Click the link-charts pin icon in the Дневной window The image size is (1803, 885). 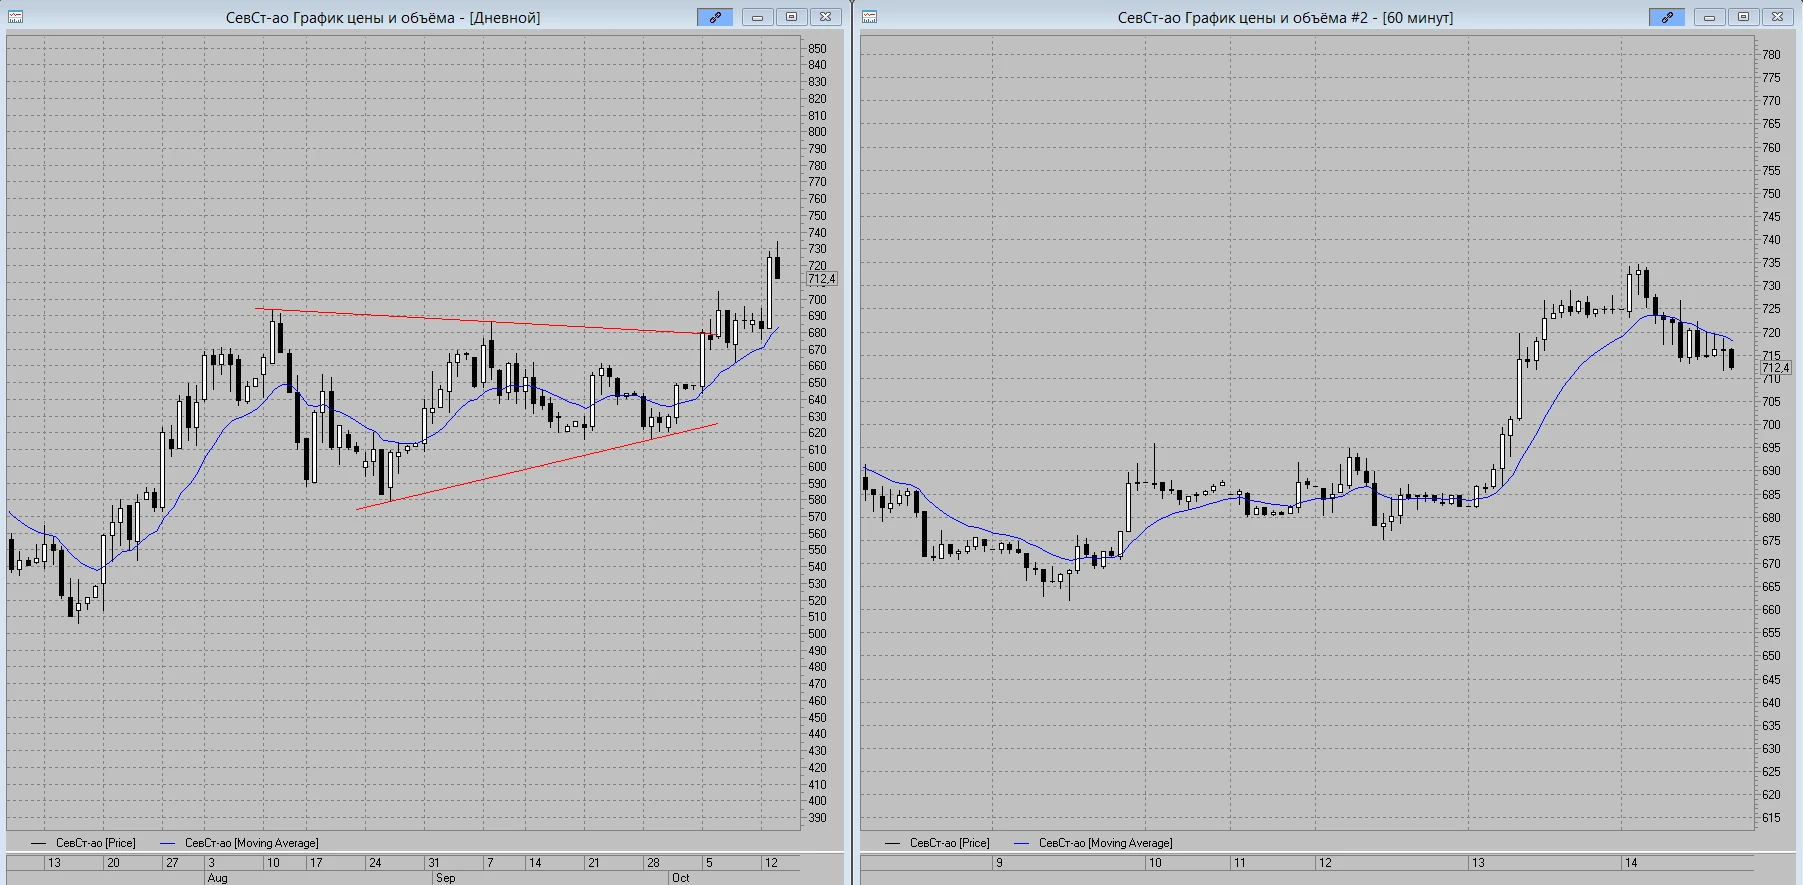pos(715,17)
